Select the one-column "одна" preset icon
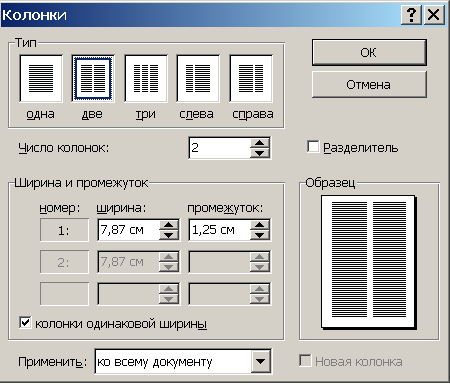 click(x=41, y=79)
